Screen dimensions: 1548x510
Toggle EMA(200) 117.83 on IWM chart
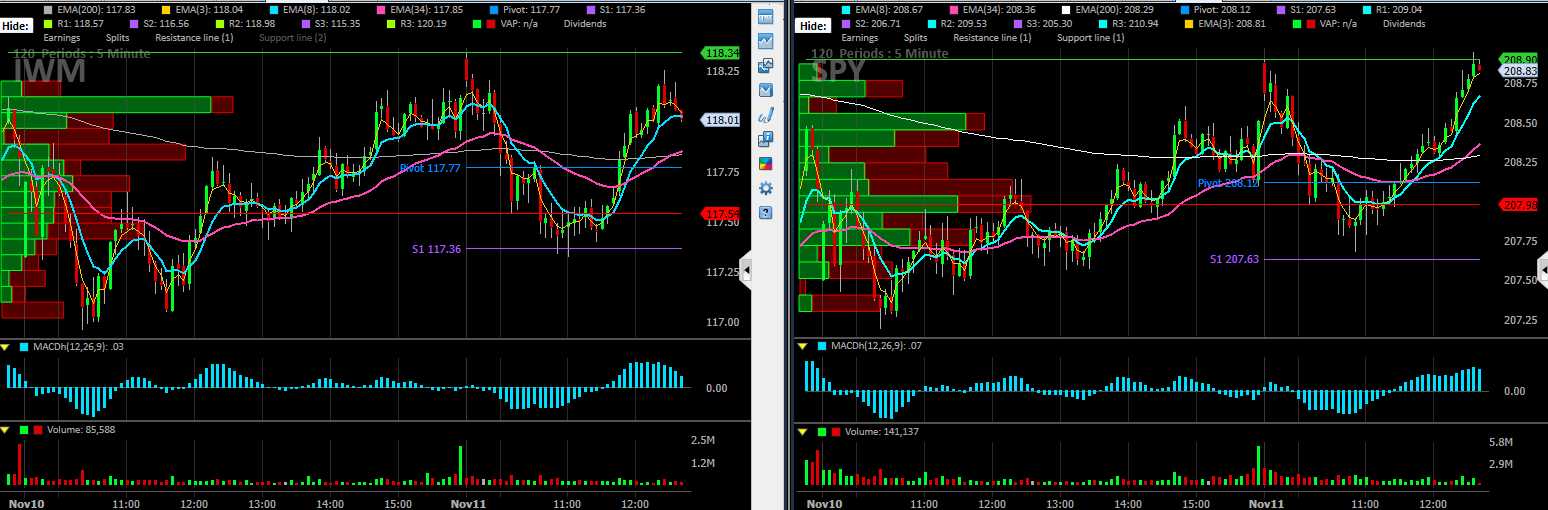click(x=90, y=9)
